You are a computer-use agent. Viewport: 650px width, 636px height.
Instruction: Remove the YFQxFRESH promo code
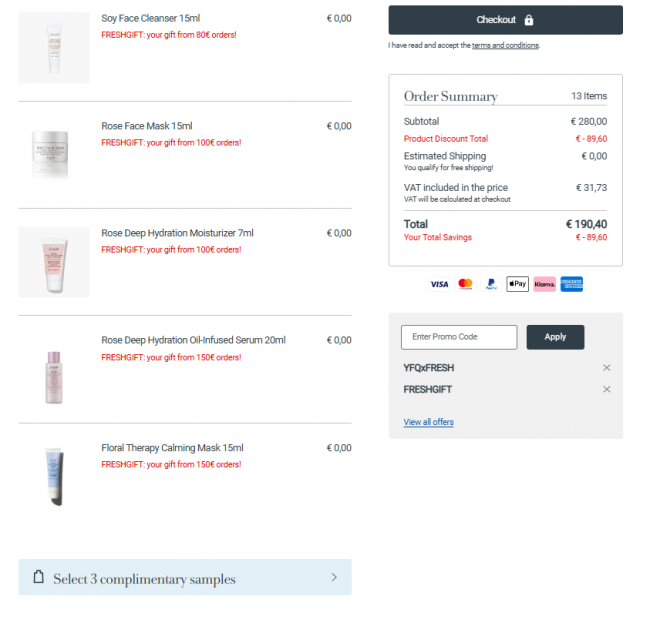(606, 368)
